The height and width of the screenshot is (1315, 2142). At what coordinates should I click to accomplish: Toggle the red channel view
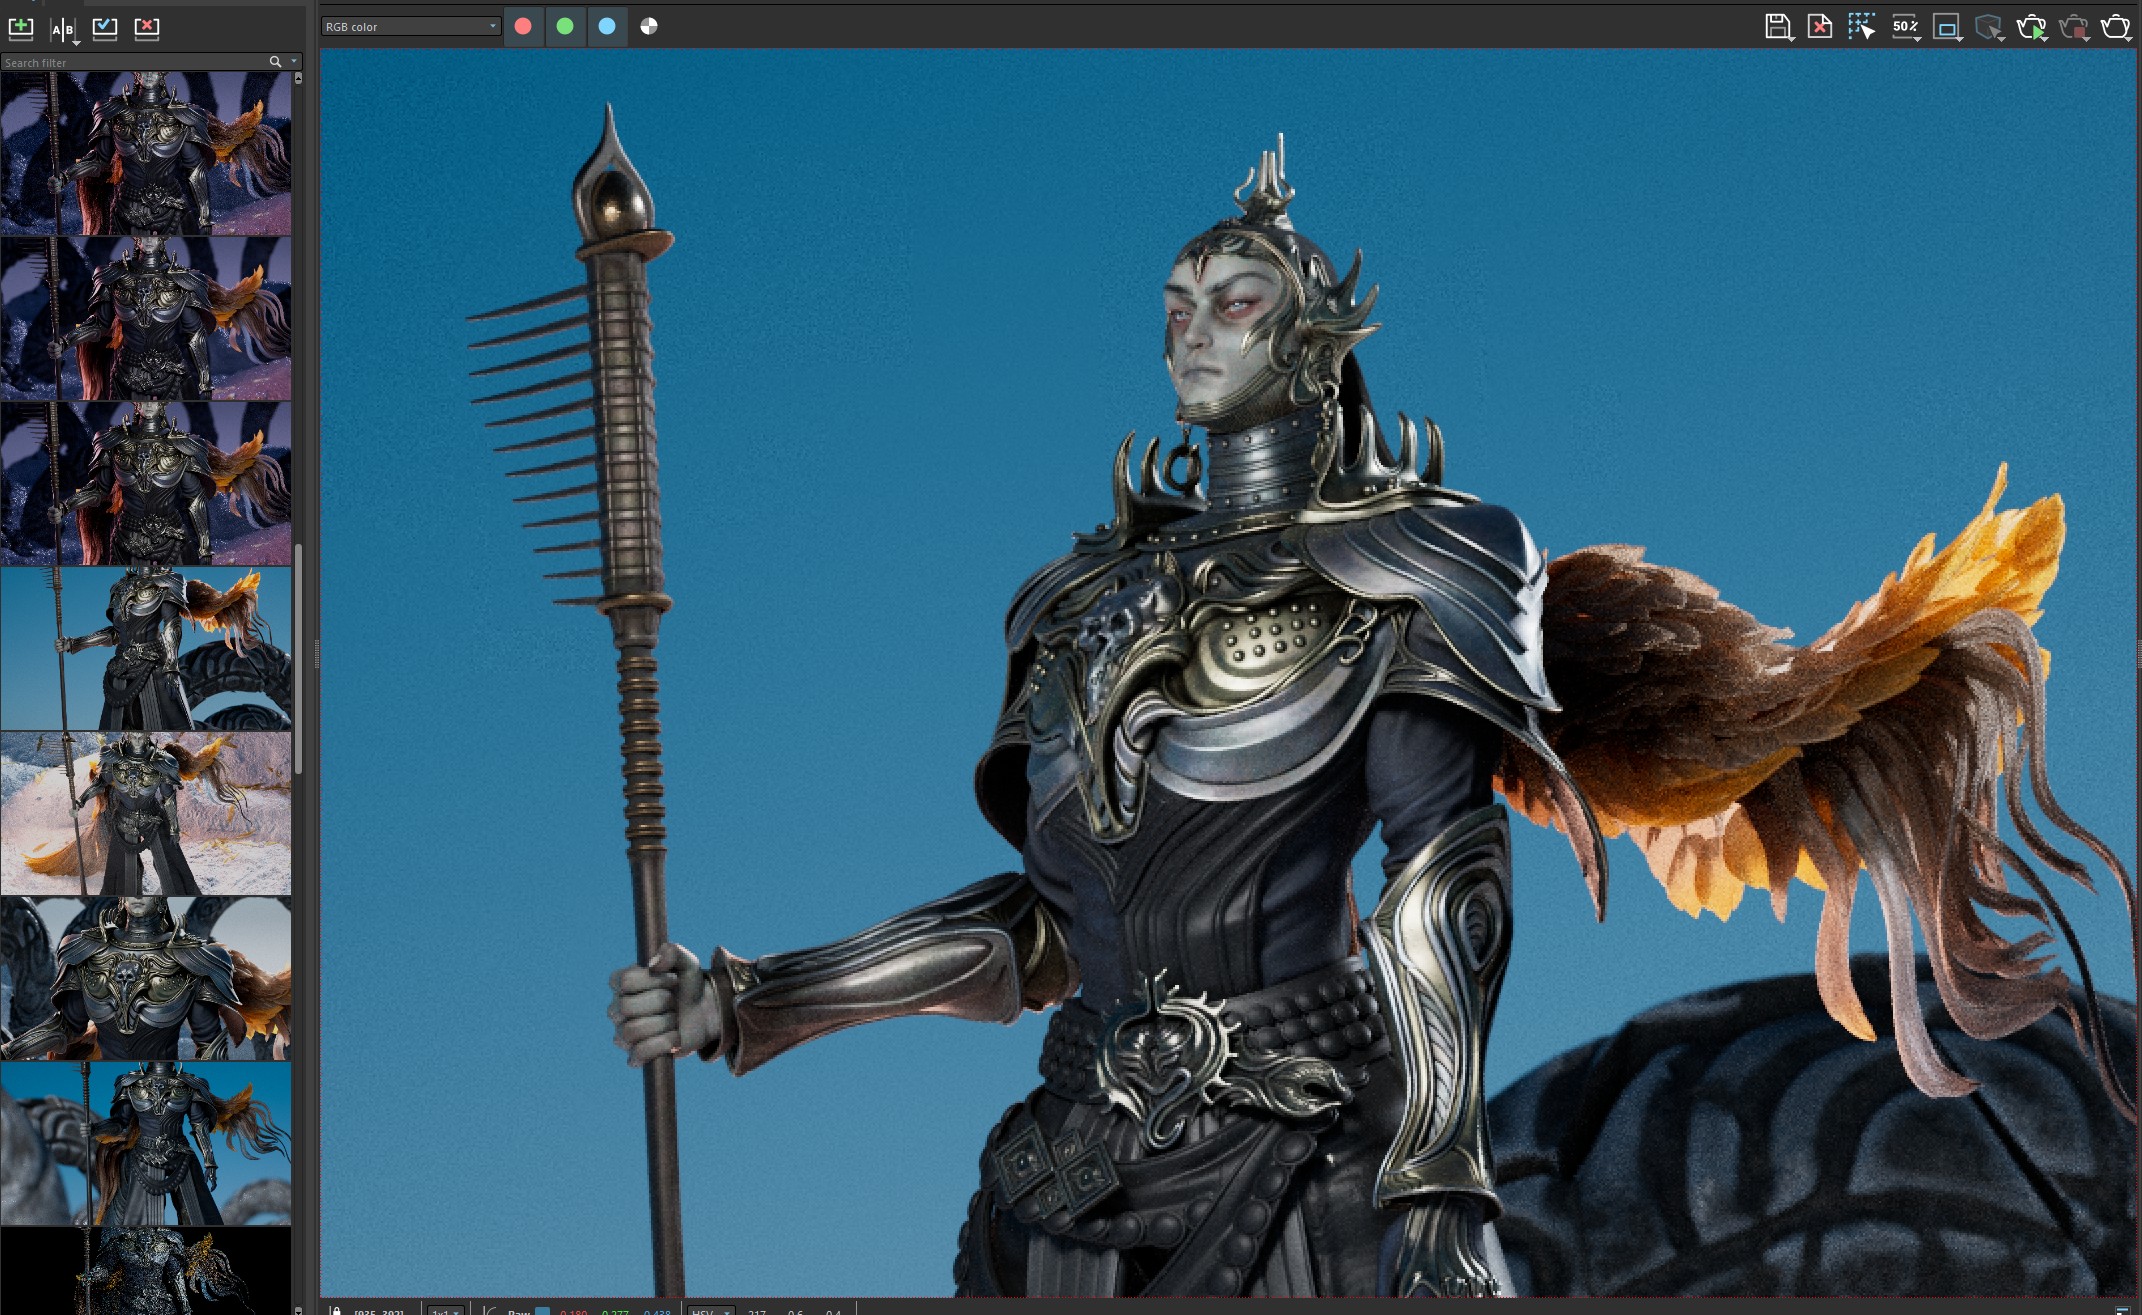point(523,27)
